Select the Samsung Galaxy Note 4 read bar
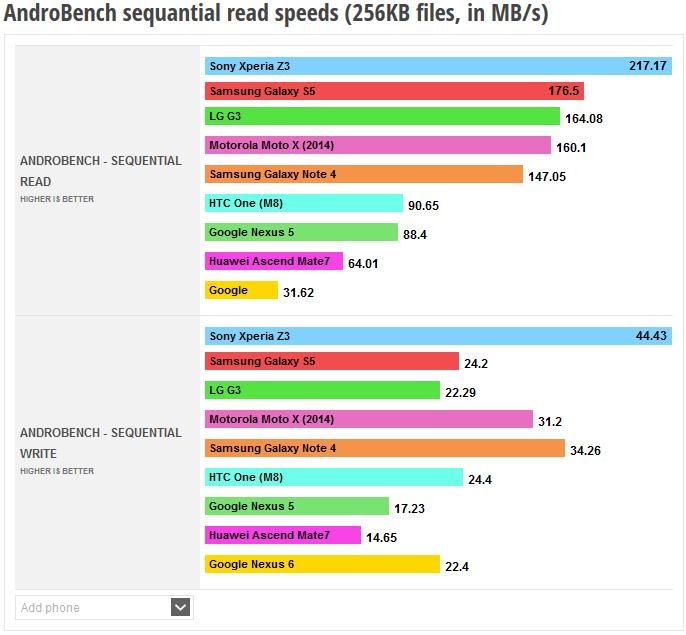Screen dimensions: 686x635 pyautogui.click(x=364, y=174)
